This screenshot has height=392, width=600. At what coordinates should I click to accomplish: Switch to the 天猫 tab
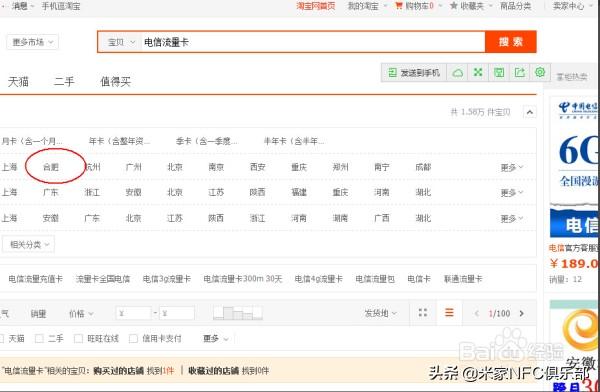click(18, 82)
